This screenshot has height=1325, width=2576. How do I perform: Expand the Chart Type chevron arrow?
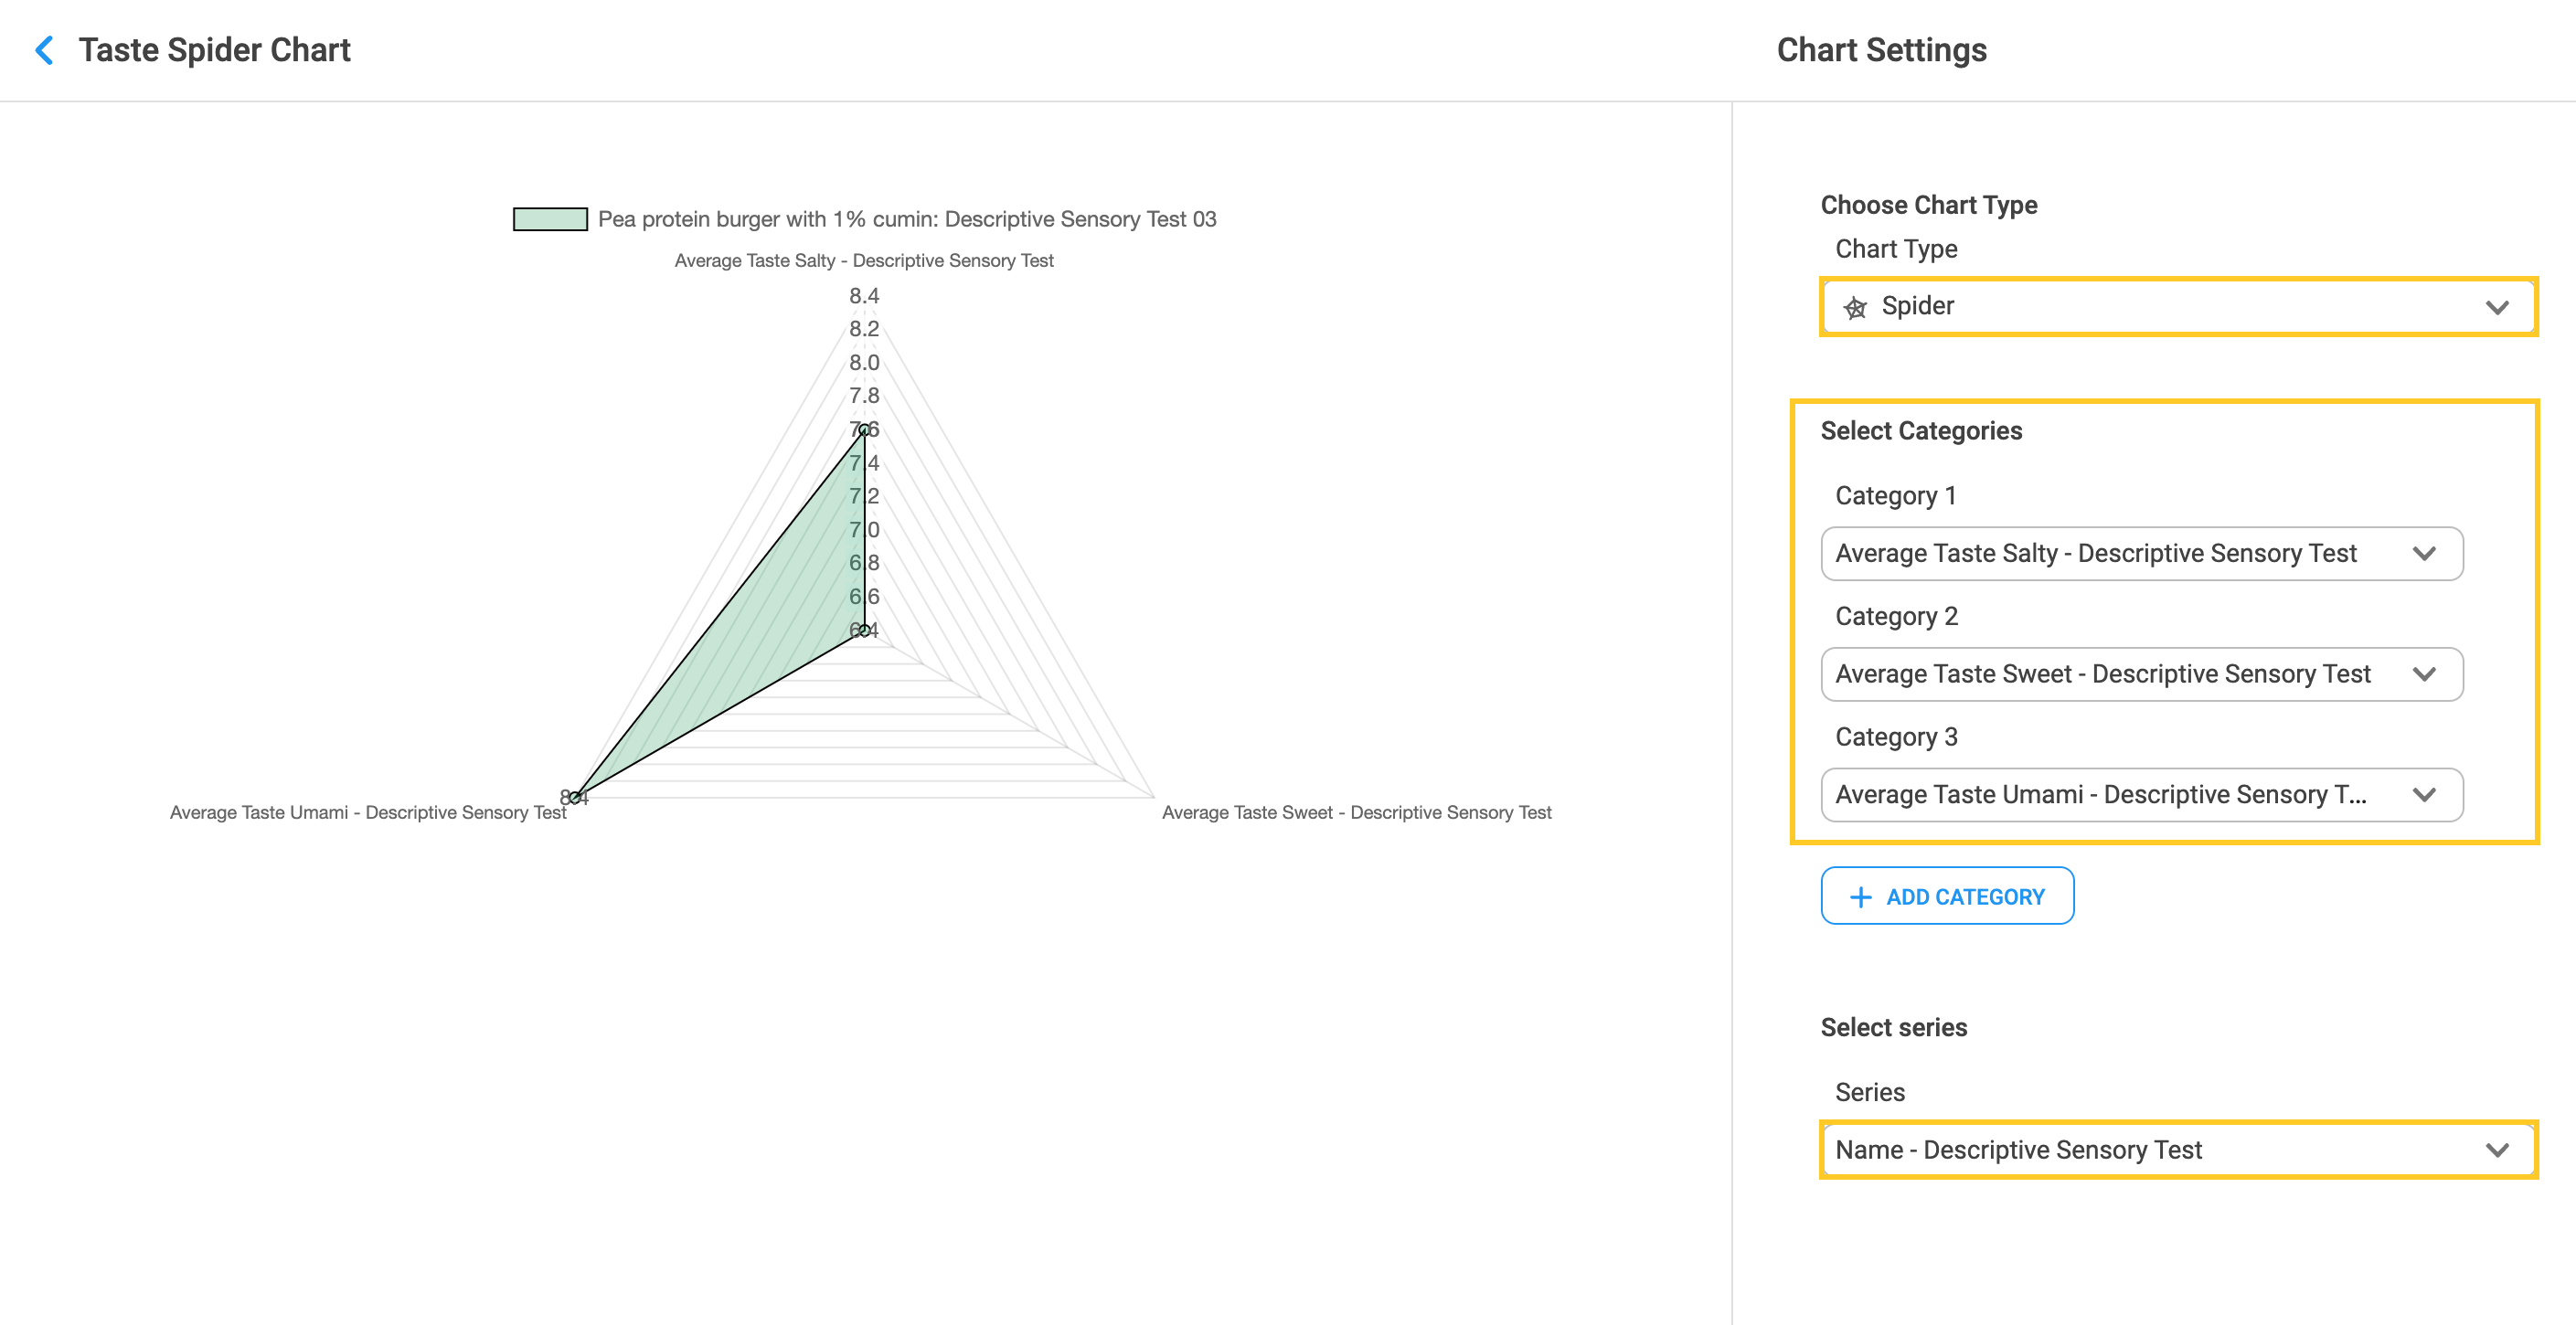tap(2497, 307)
